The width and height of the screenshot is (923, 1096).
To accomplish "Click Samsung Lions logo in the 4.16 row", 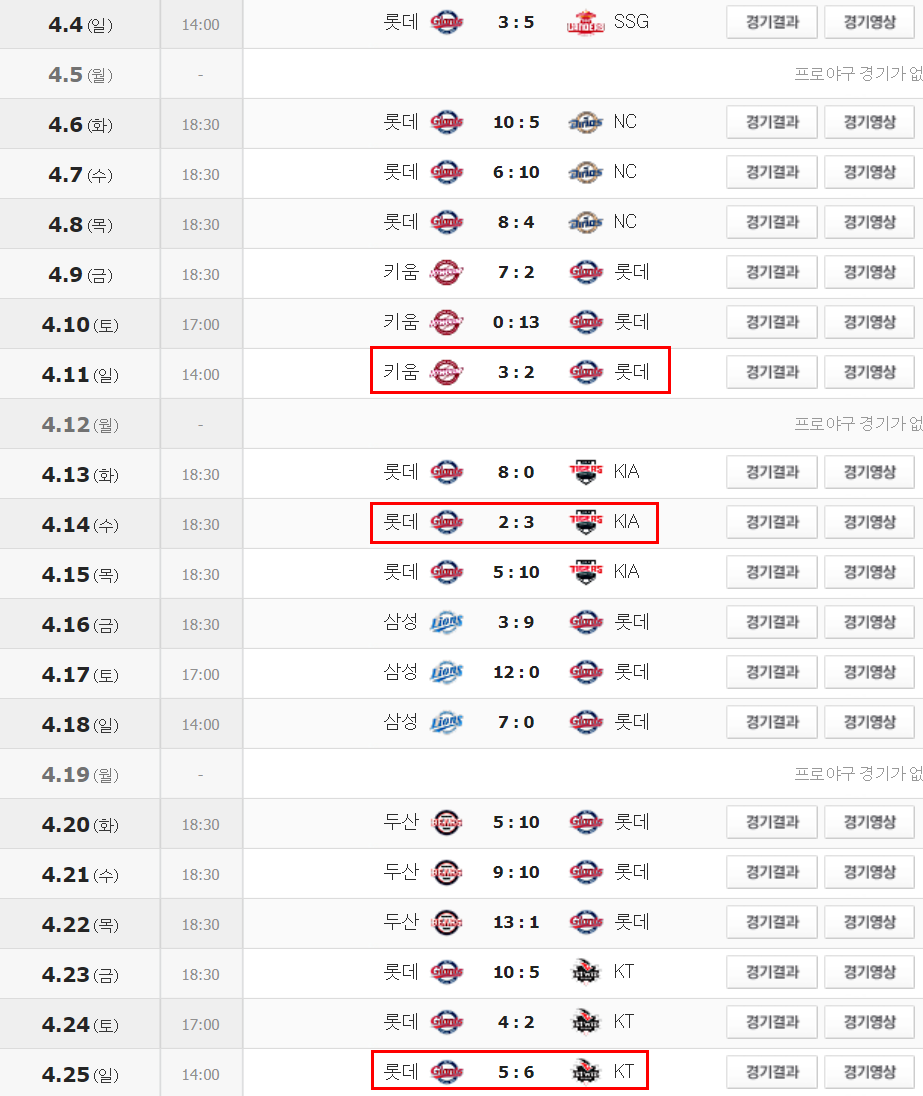I will (x=447, y=622).
